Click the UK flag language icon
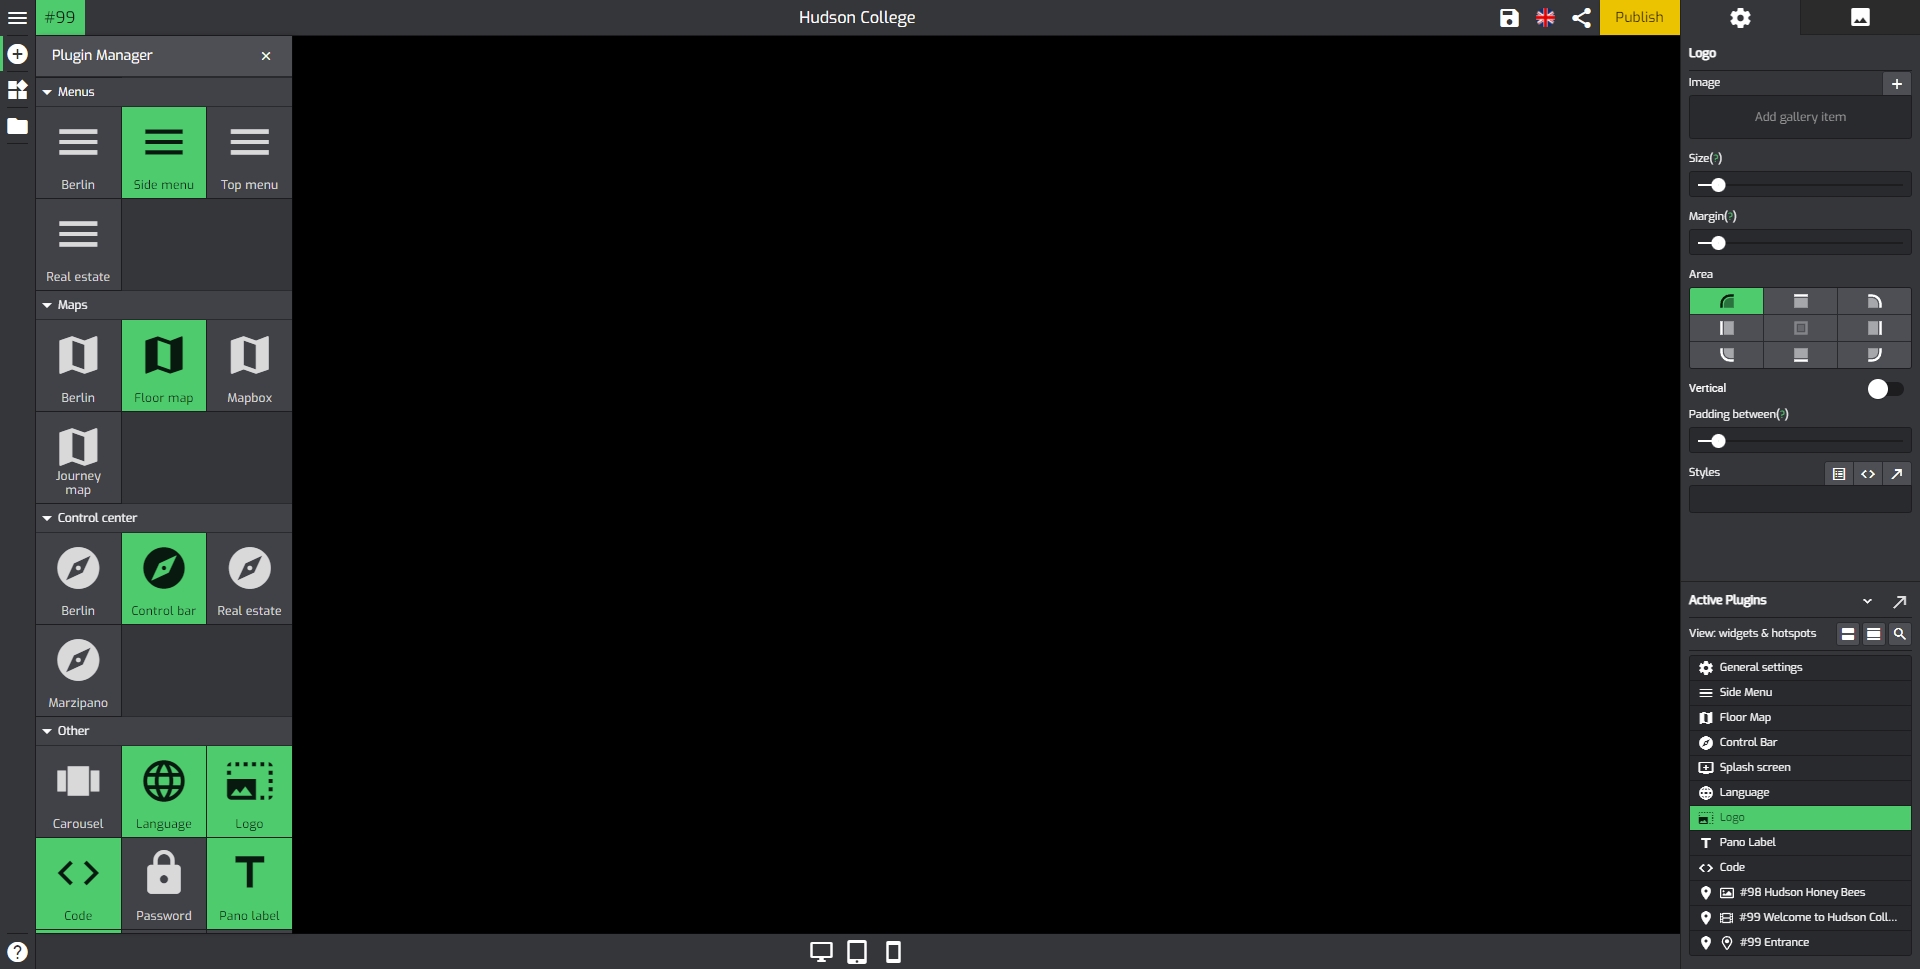Image resolution: width=1920 pixels, height=969 pixels. pyautogui.click(x=1545, y=18)
